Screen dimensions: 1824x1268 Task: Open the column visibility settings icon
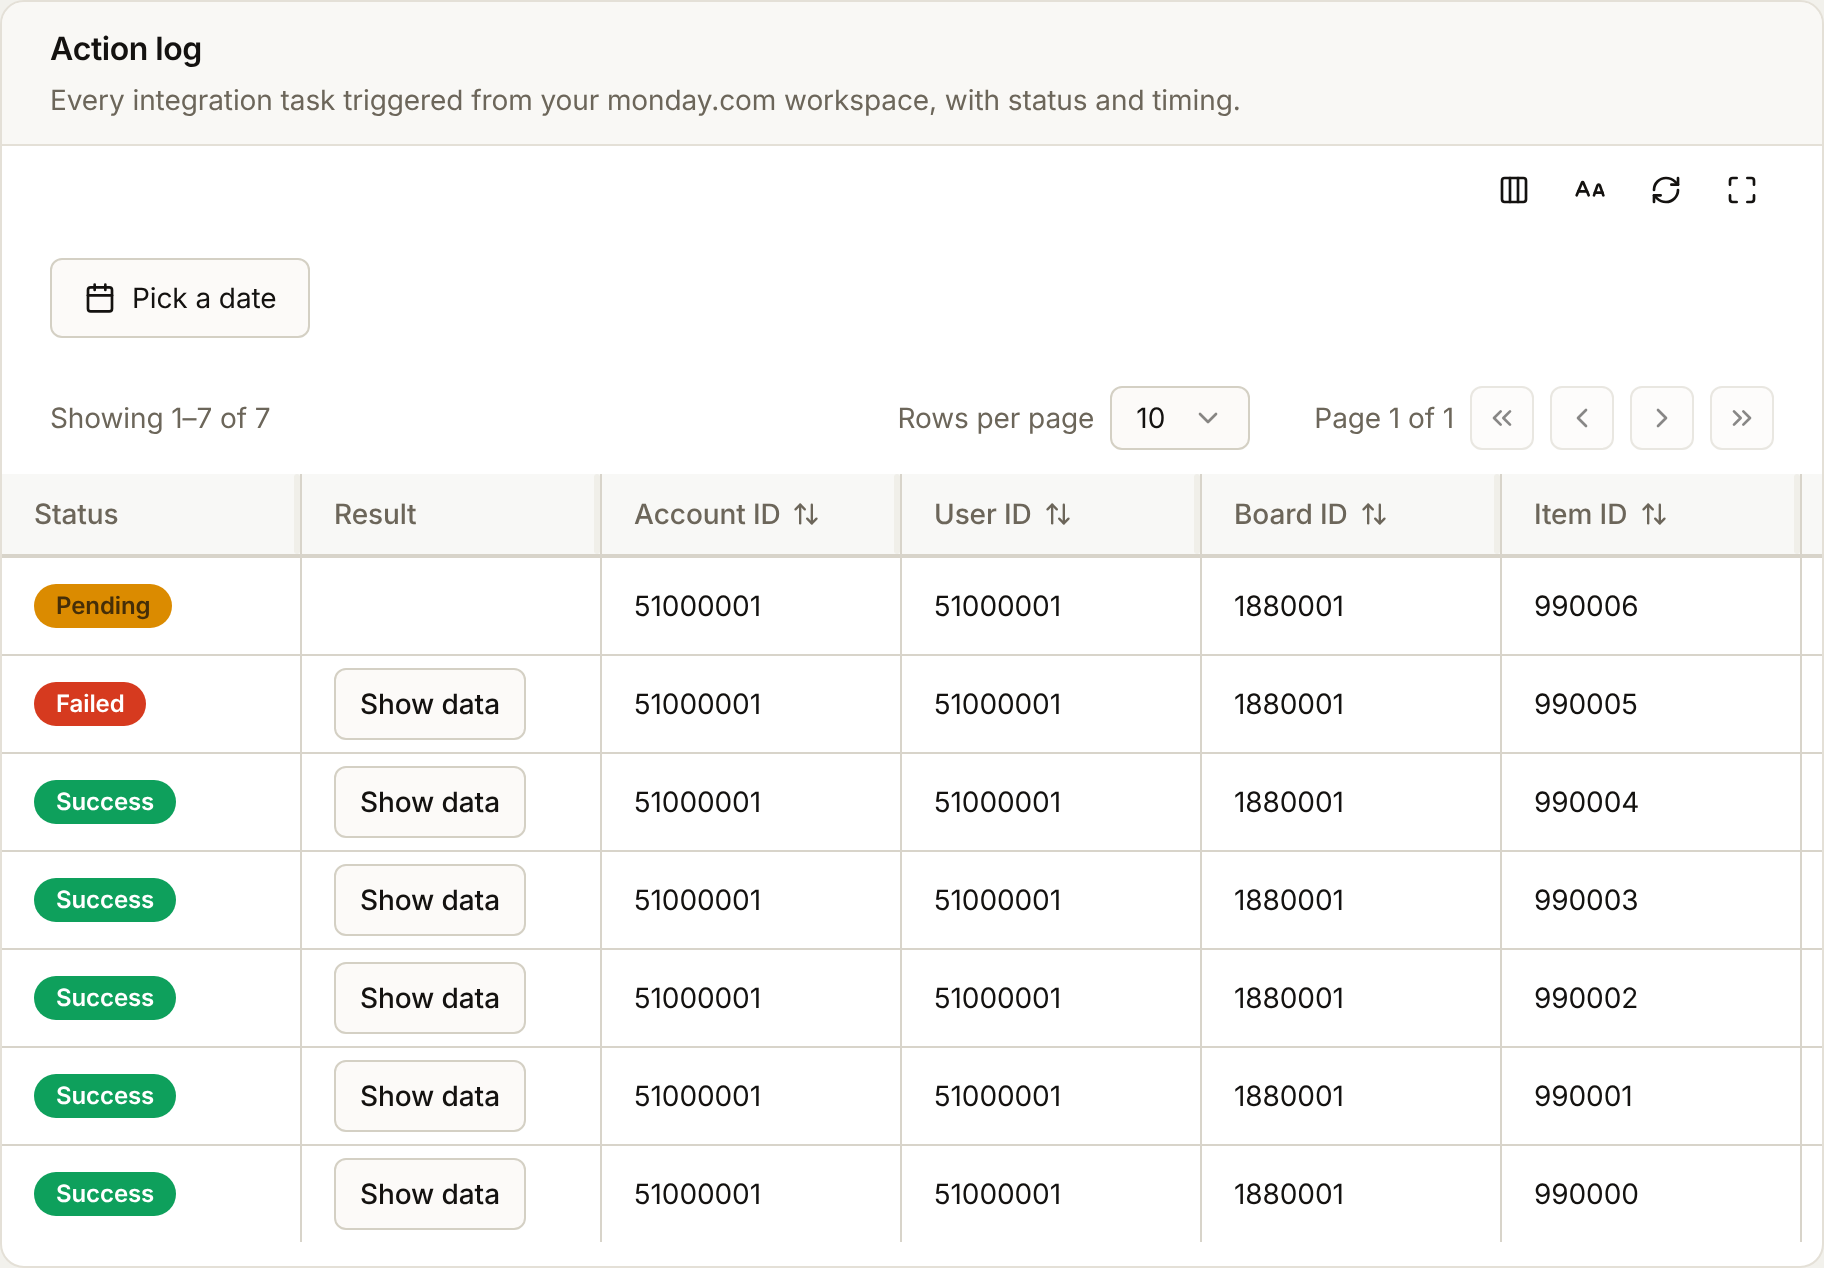[1514, 190]
